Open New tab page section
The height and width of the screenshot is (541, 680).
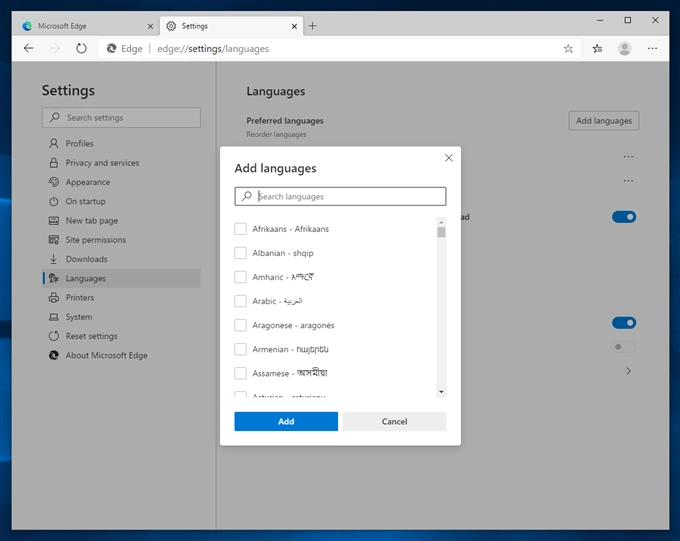(x=121, y=220)
